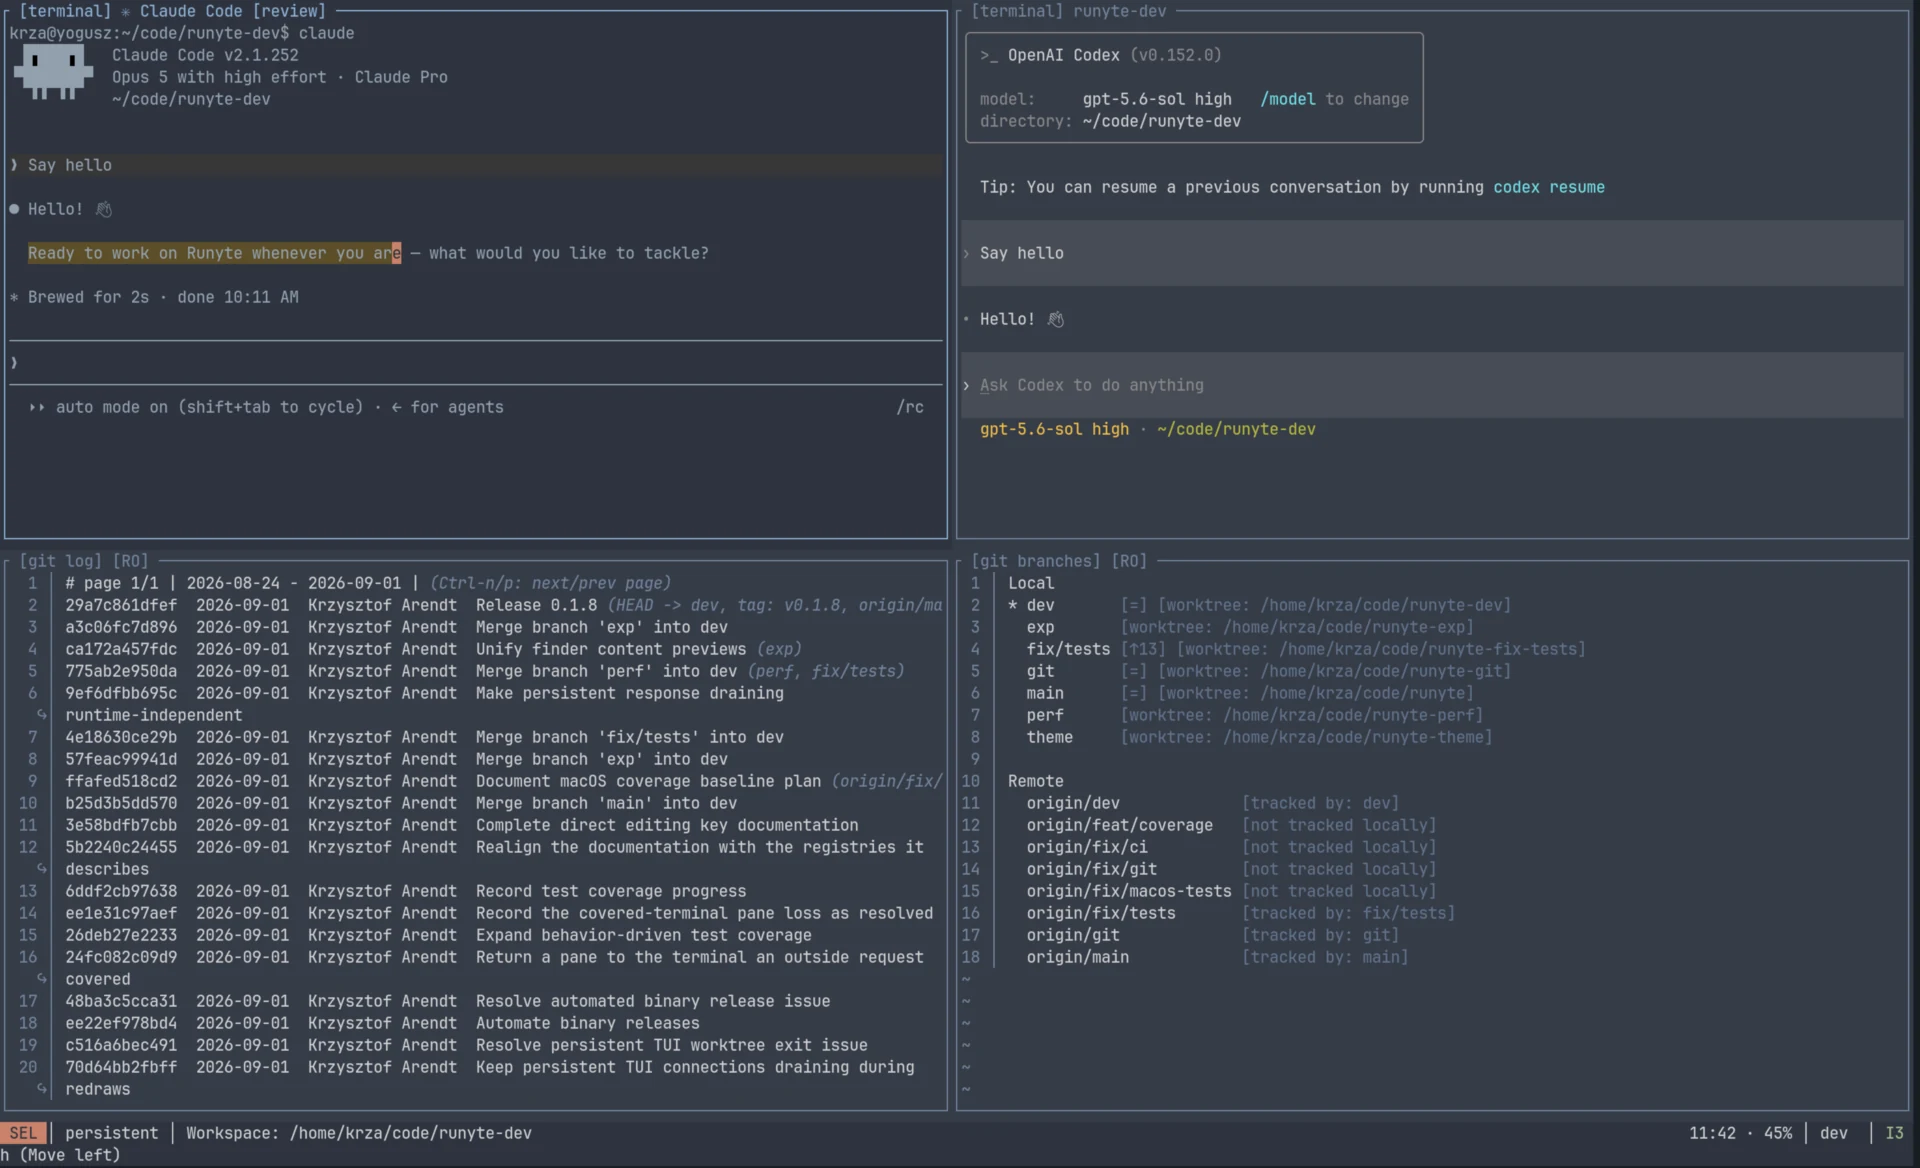Click the Workspace path in status bar

point(358,1133)
